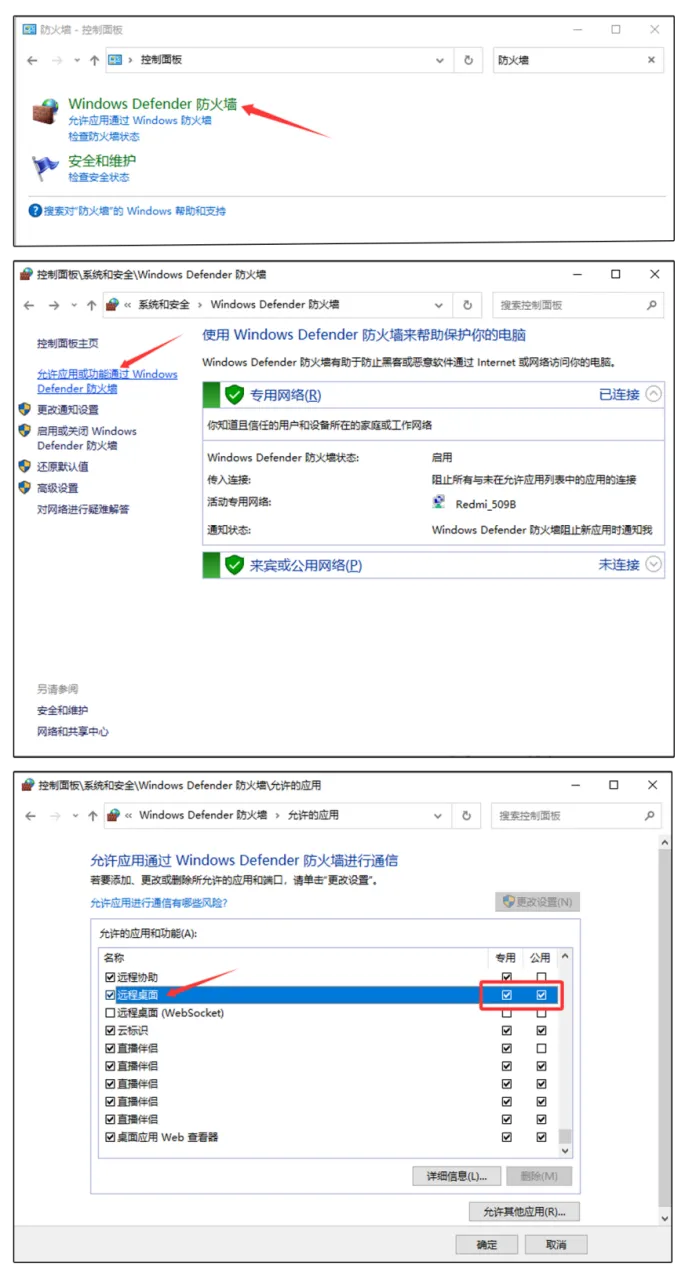The width and height of the screenshot is (685, 1280).
Task: Go back in the 允许的应用 window
Action: click(30, 815)
